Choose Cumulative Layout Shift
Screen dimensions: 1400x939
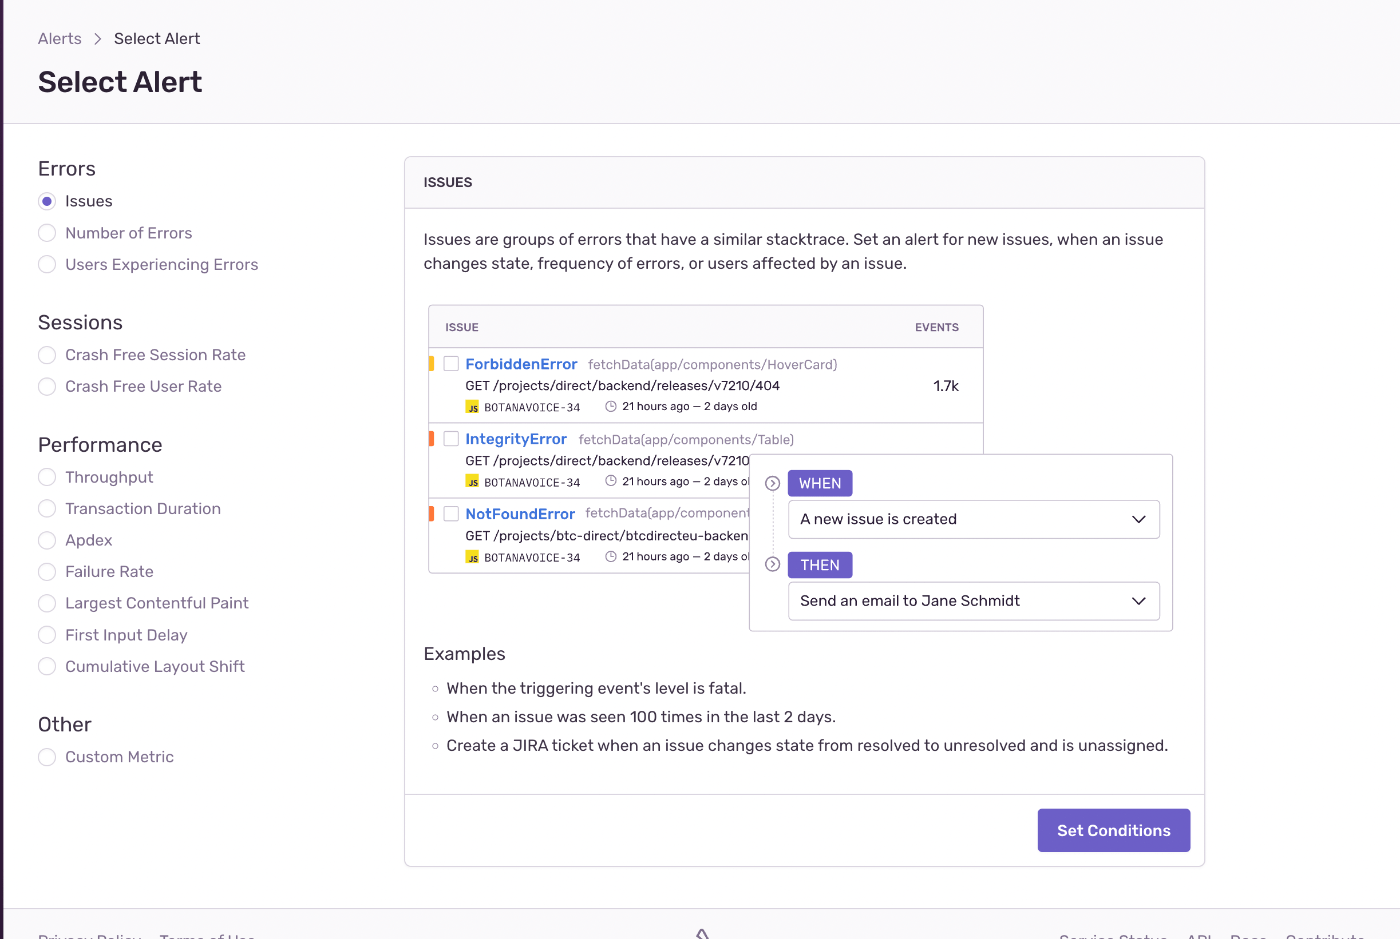click(x=47, y=667)
